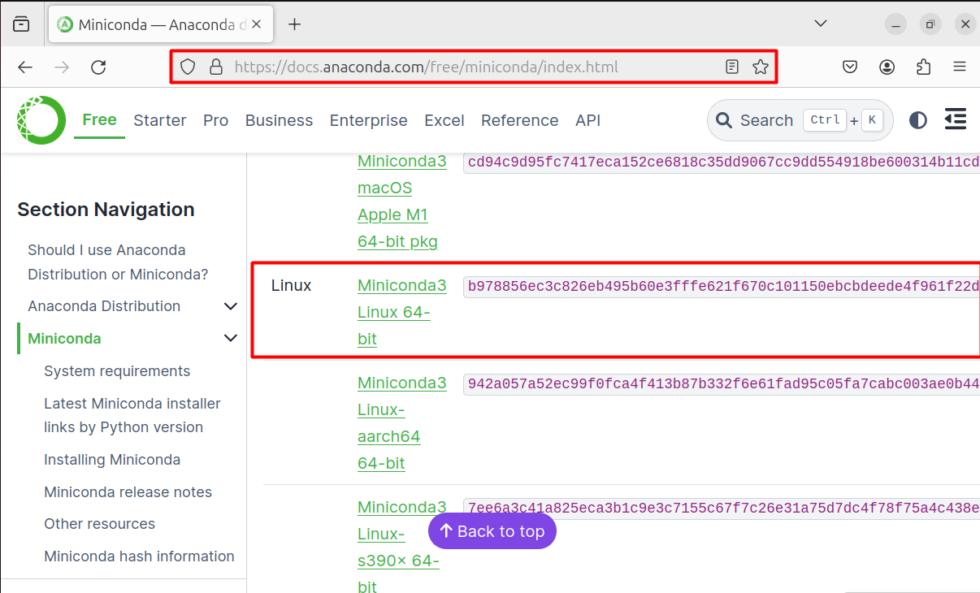Open the Anaconda Distribution section link
The width and height of the screenshot is (980, 593).
104,306
